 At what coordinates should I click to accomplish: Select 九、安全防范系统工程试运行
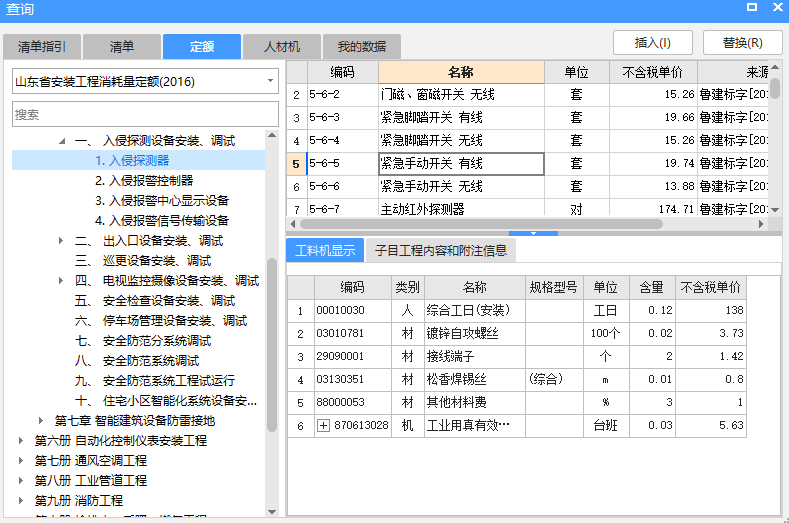[155, 381]
